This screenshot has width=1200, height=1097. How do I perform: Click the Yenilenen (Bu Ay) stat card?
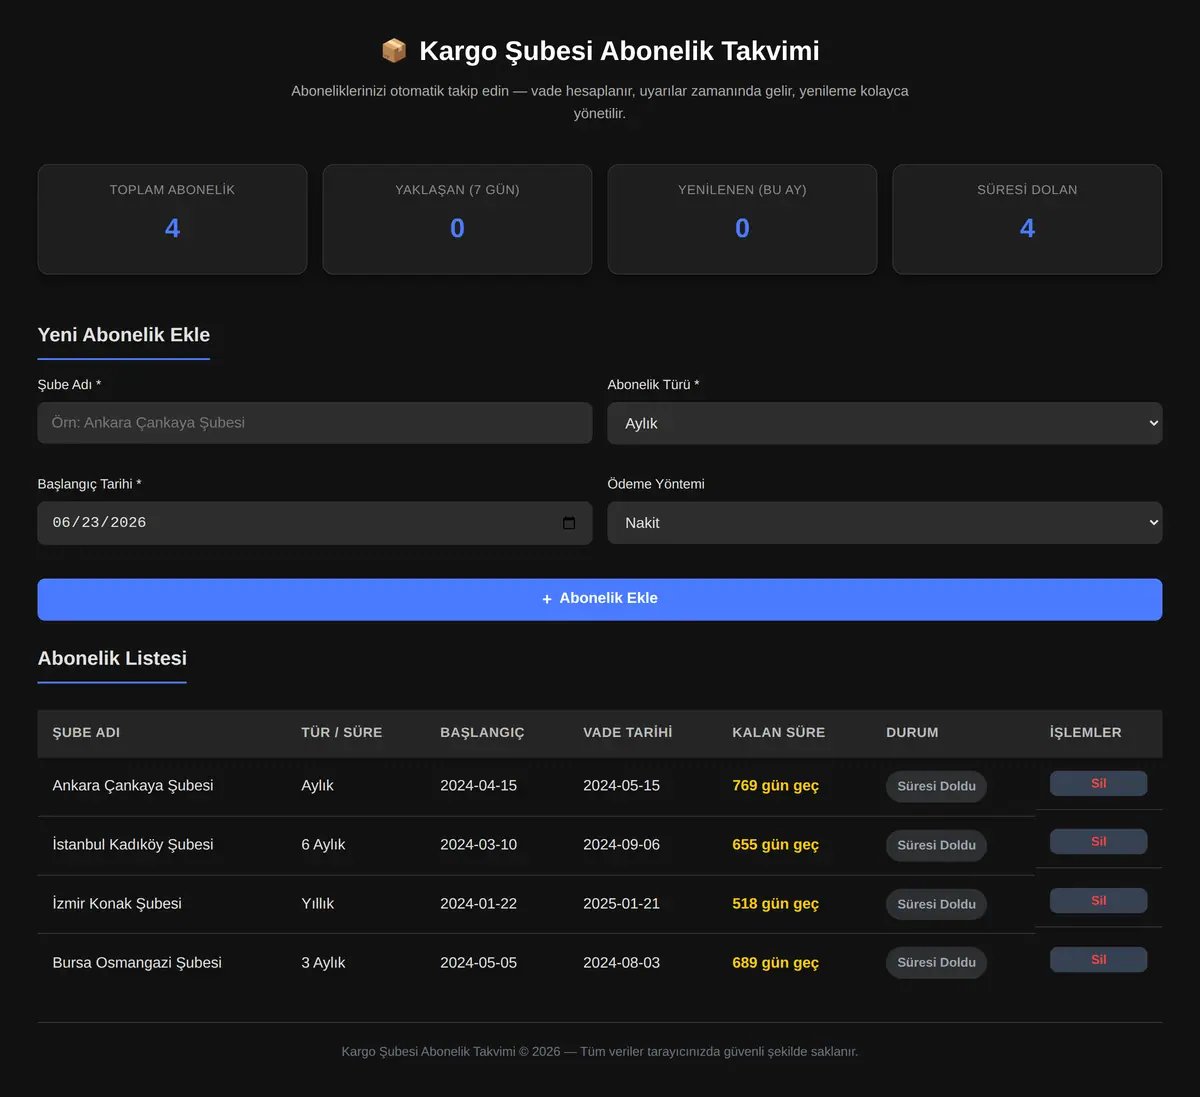coord(742,219)
